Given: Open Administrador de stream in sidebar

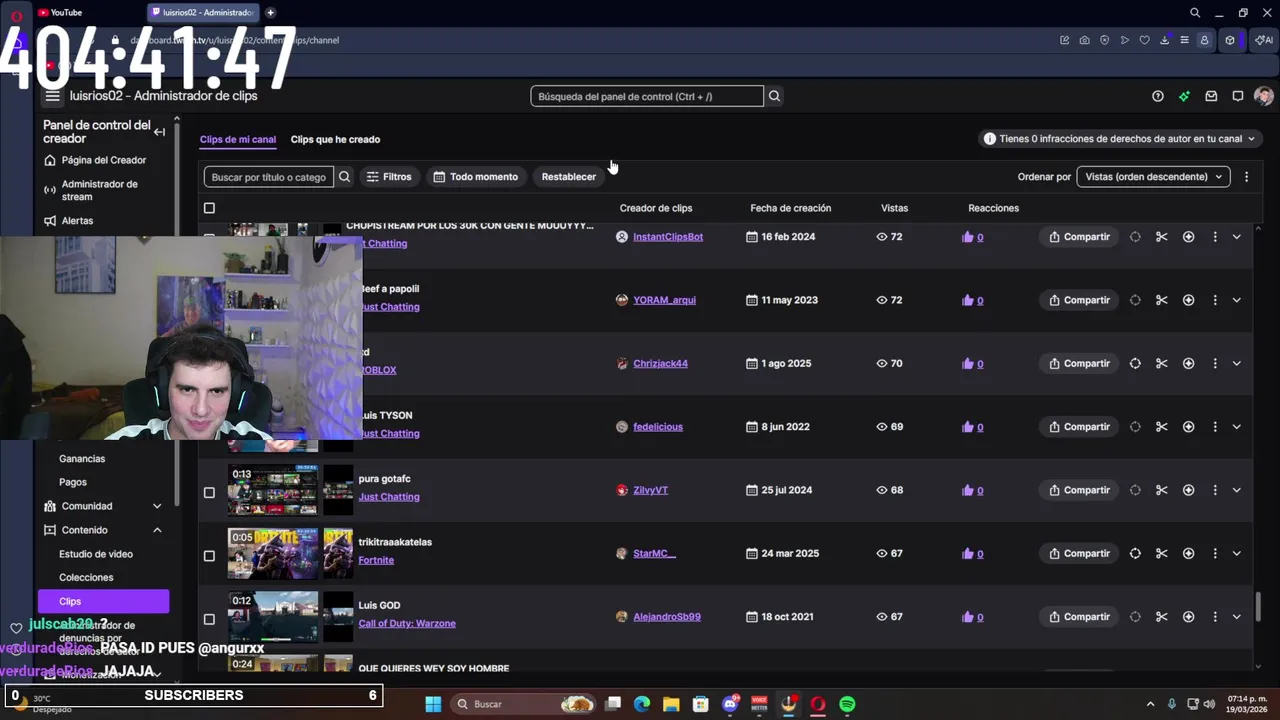Looking at the screenshot, I should click(99, 190).
